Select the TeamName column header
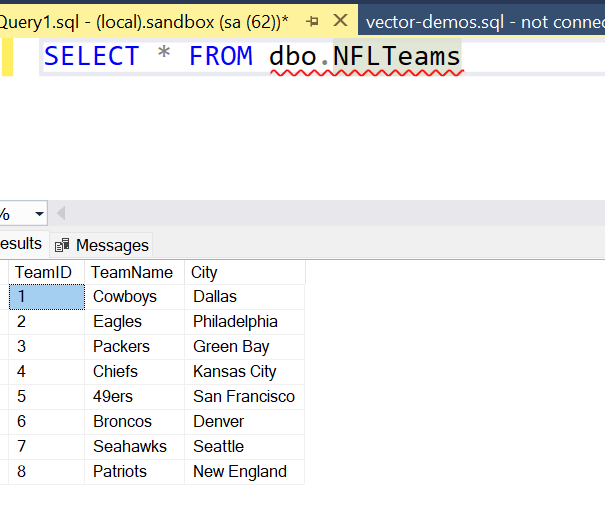The width and height of the screenshot is (605, 512). (135, 272)
